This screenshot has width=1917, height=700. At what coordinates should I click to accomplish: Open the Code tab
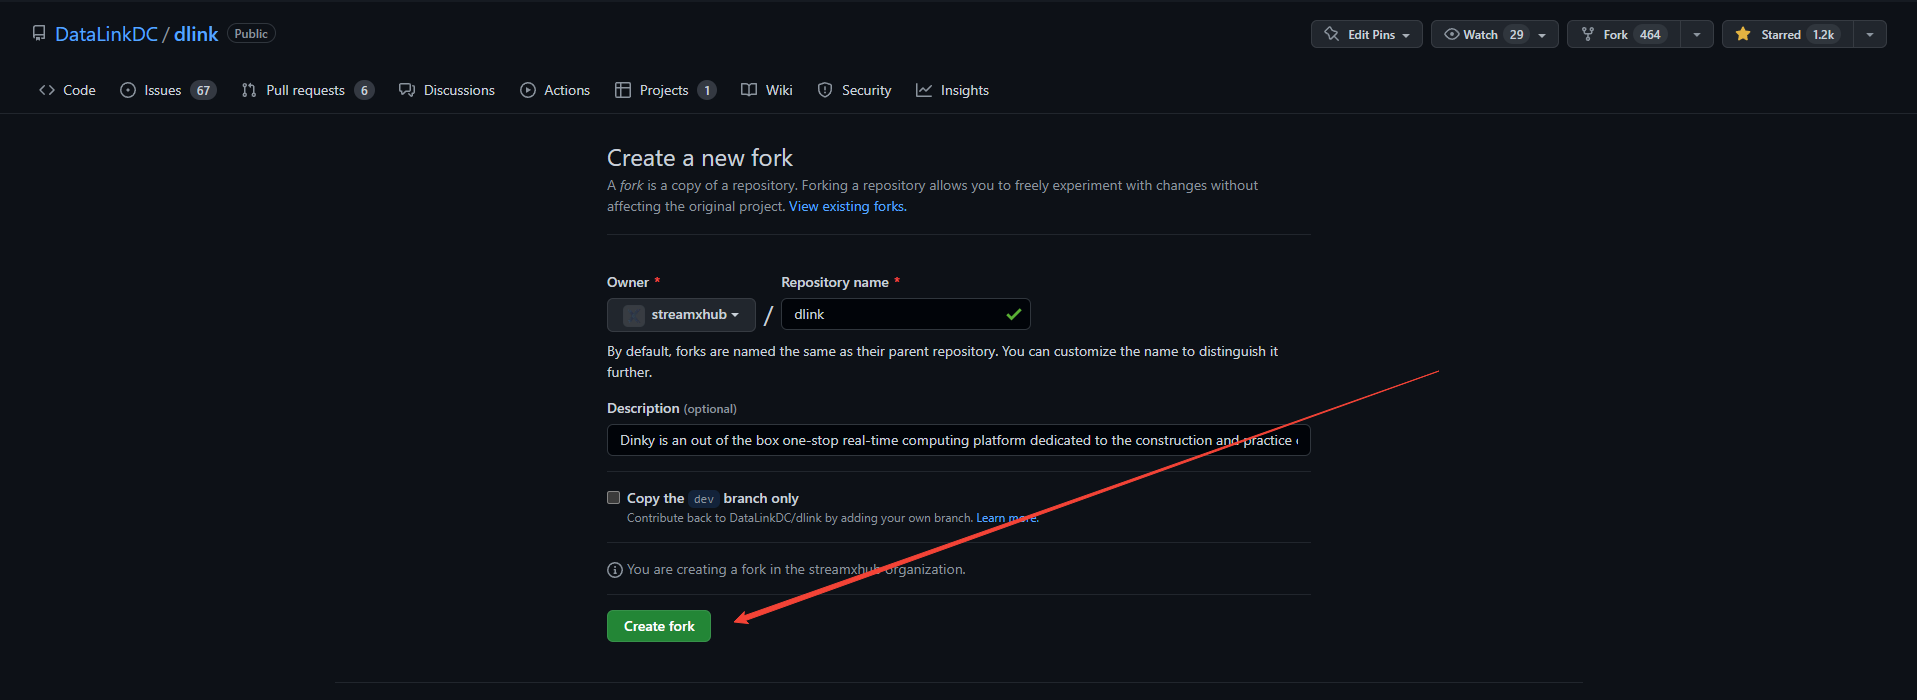click(x=67, y=90)
